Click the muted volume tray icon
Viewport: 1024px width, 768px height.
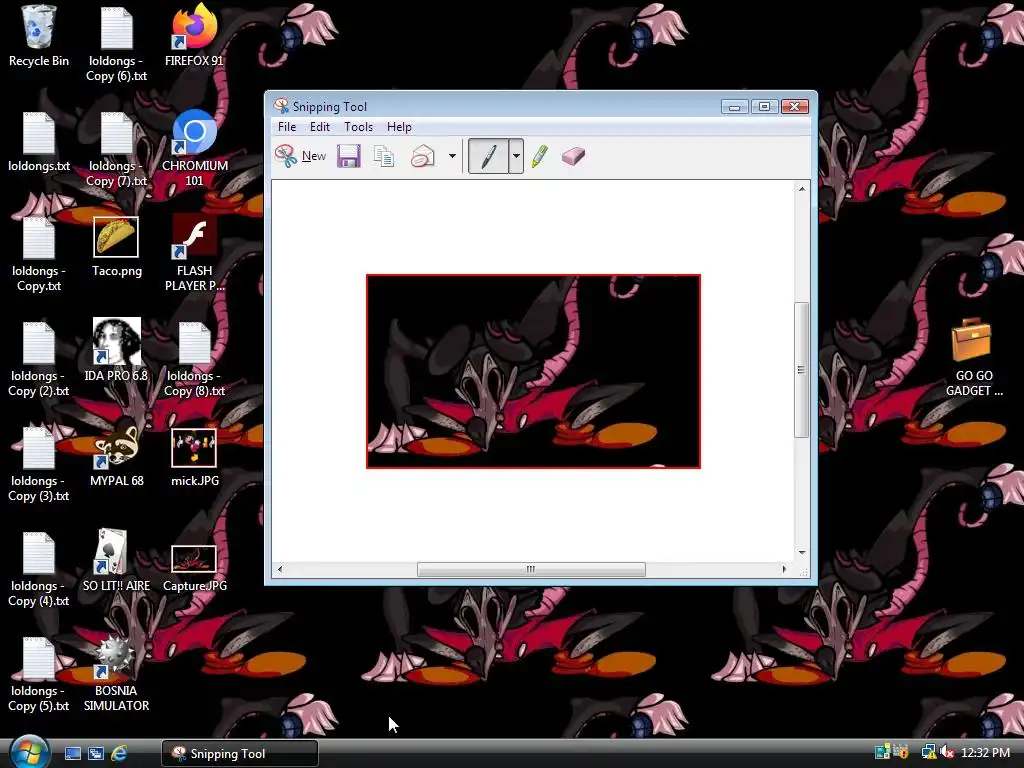948,752
